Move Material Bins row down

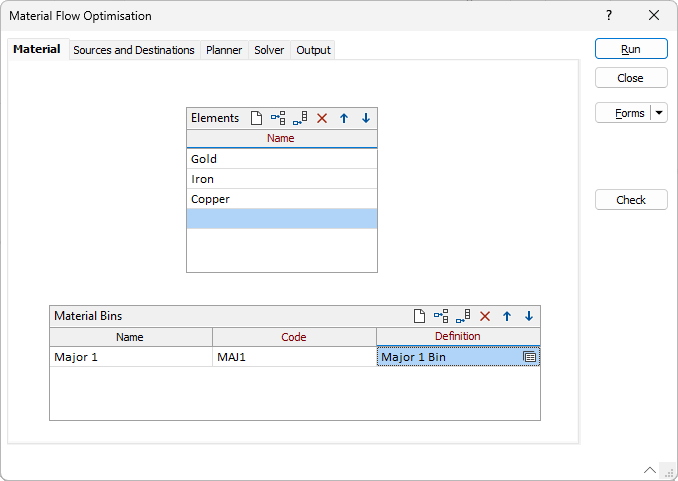click(x=529, y=316)
